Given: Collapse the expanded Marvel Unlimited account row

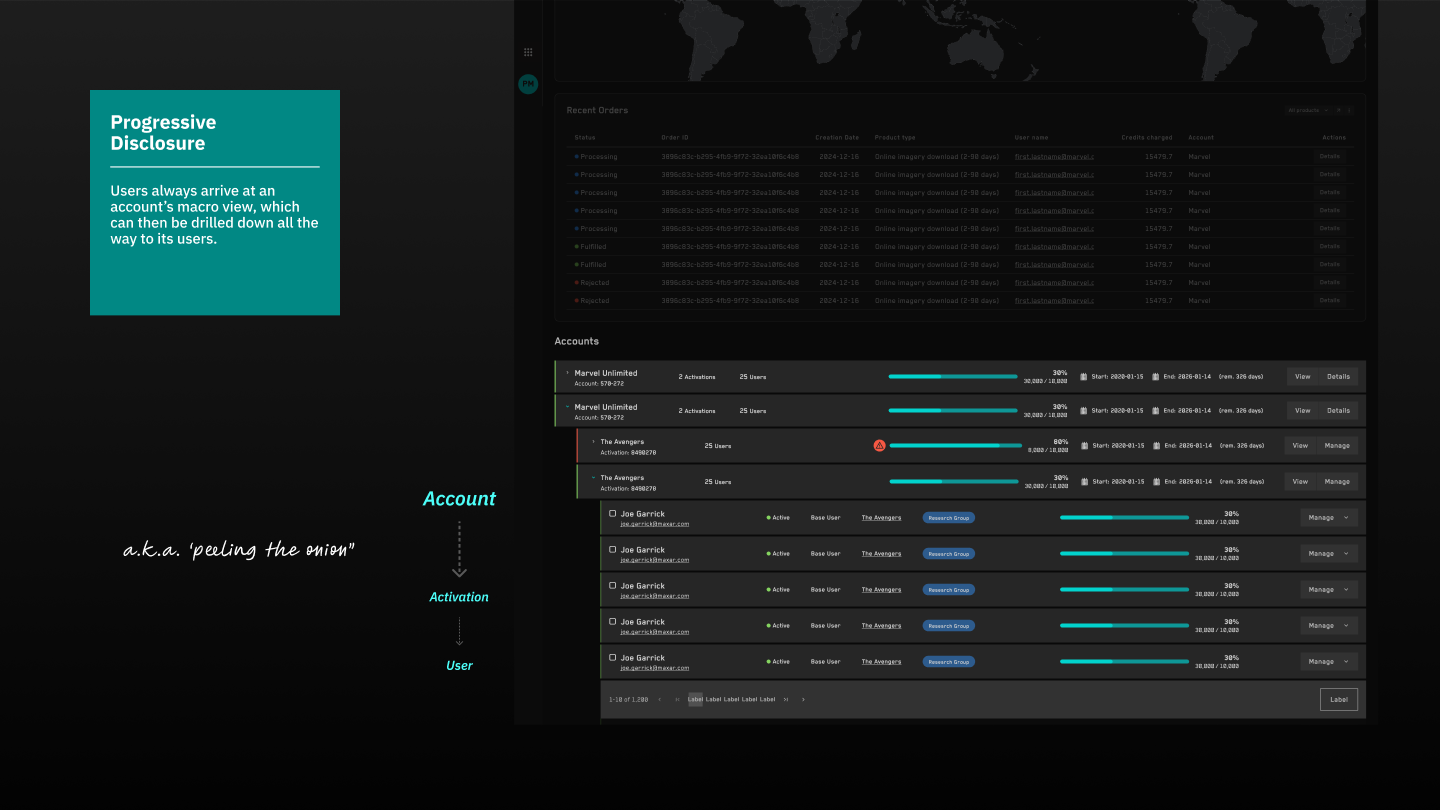Looking at the screenshot, I should click(567, 407).
